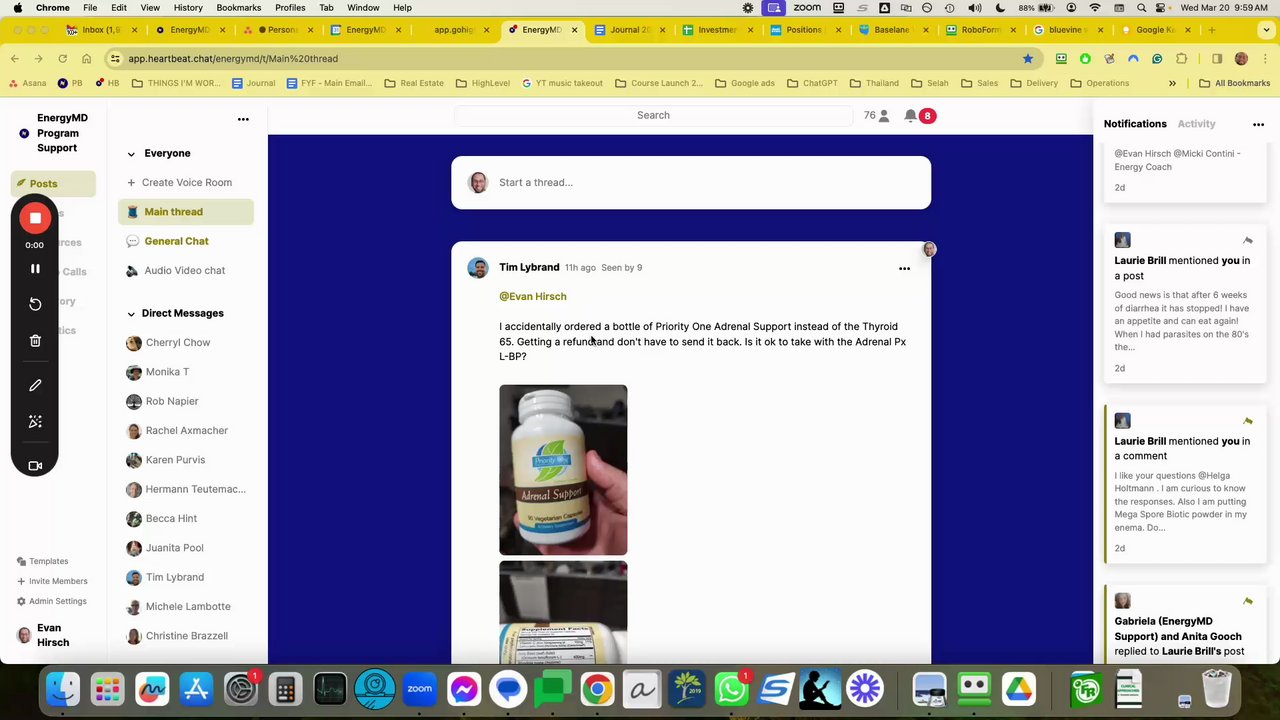1280x720 pixels.
Task: Open zoom from the Dock
Action: coord(420,689)
